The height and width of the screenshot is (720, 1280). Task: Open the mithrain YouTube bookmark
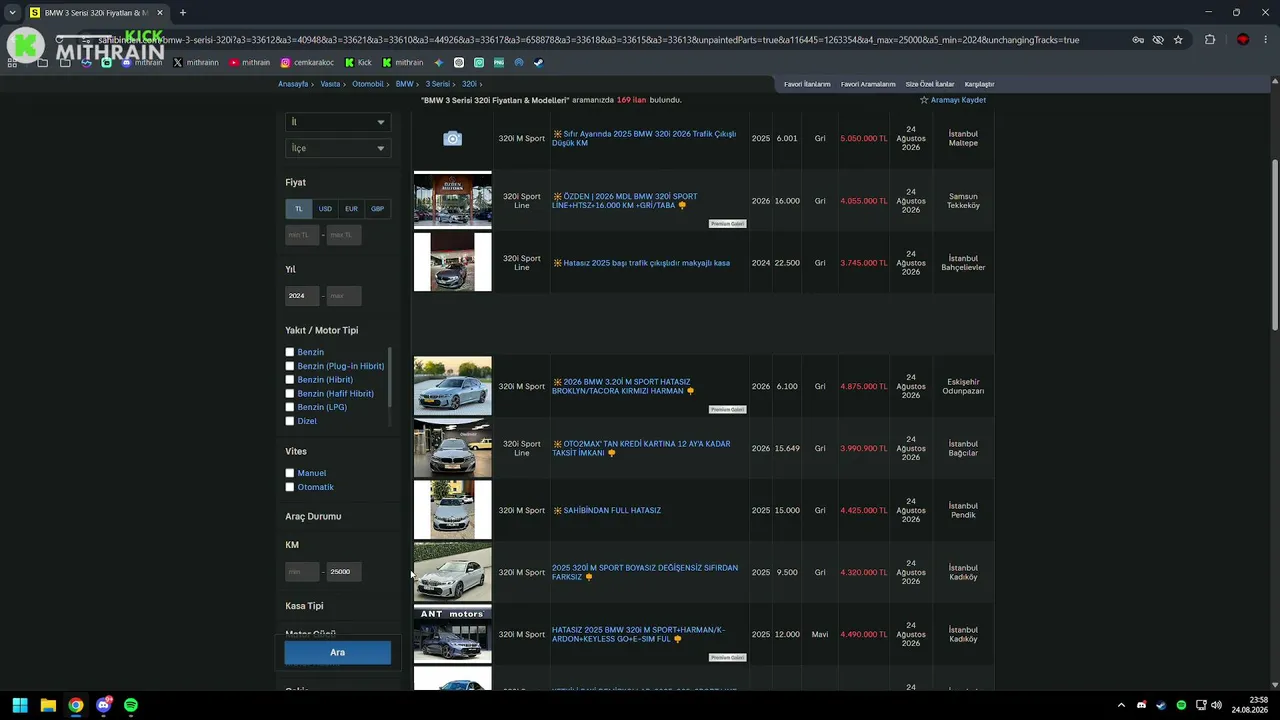coord(250,62)
